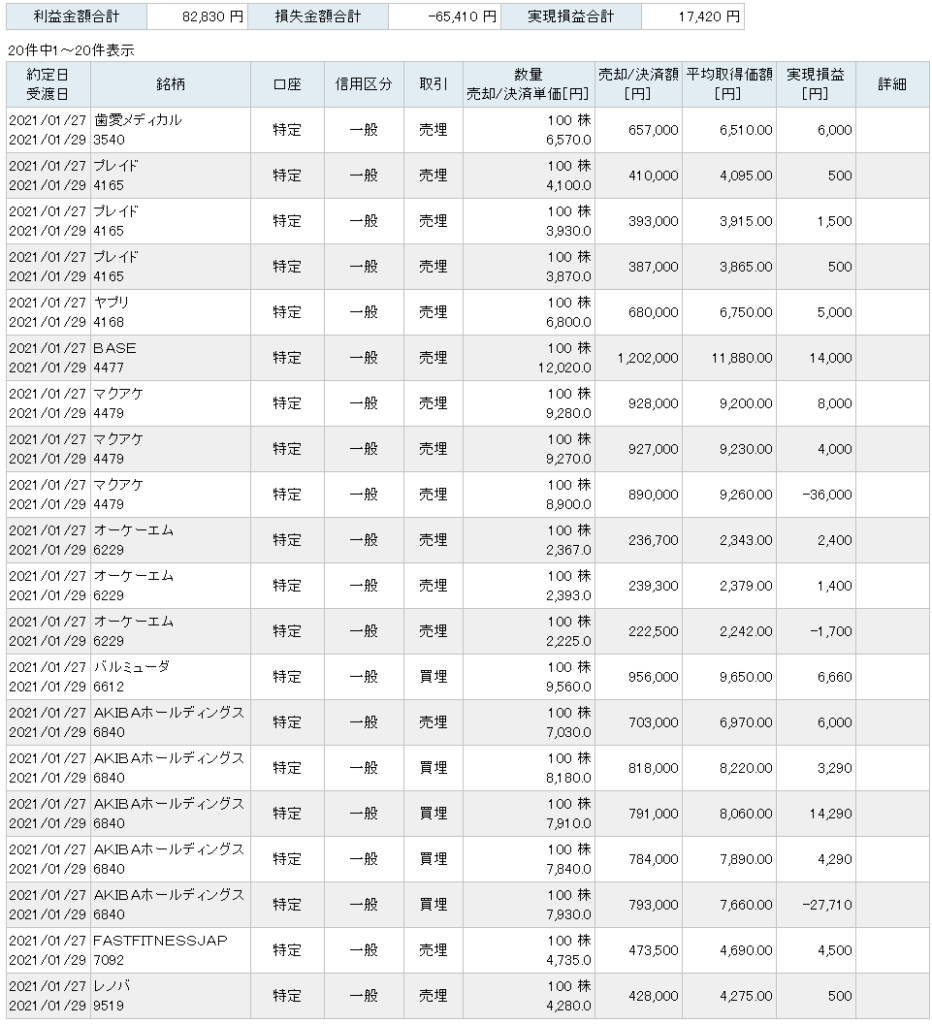Click the 信用区分 column header
This screenshot has height=1024, width=932.
click(x=364, y=84)
